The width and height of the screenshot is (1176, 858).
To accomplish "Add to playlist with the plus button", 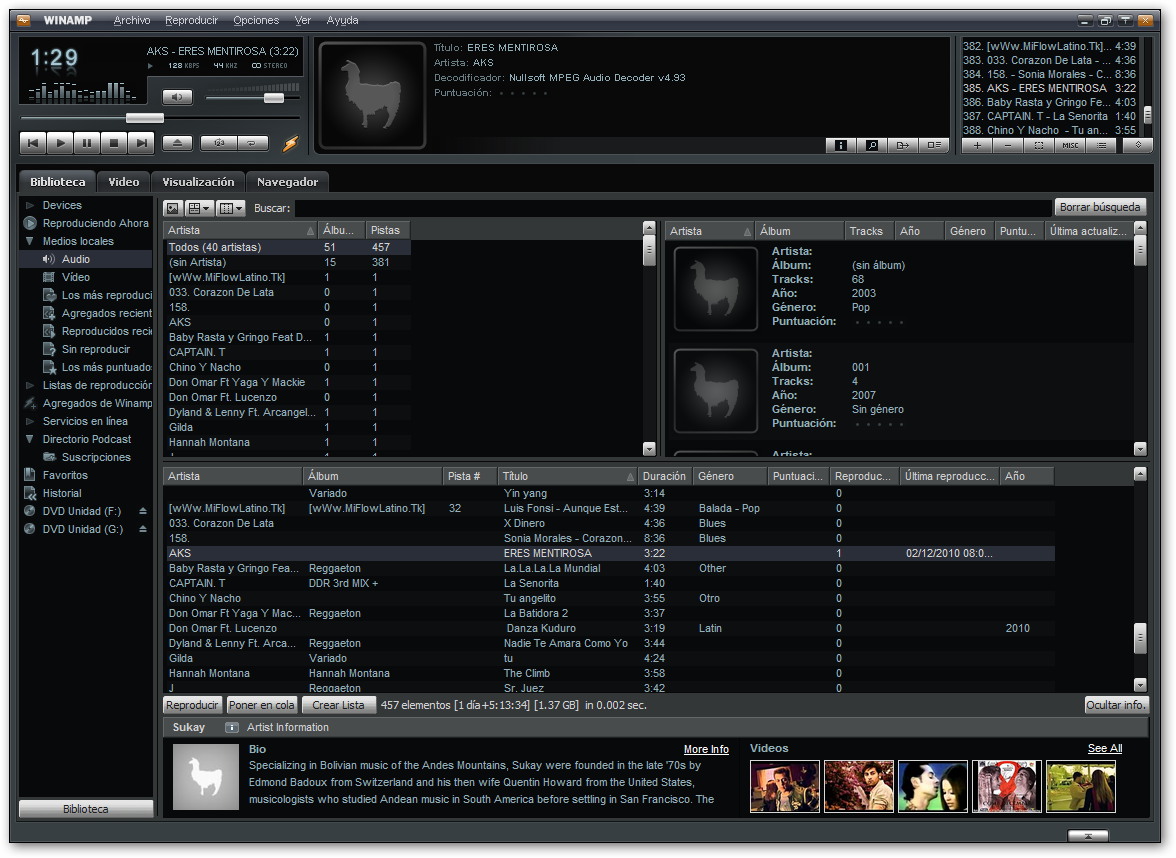I will point(977,145).
